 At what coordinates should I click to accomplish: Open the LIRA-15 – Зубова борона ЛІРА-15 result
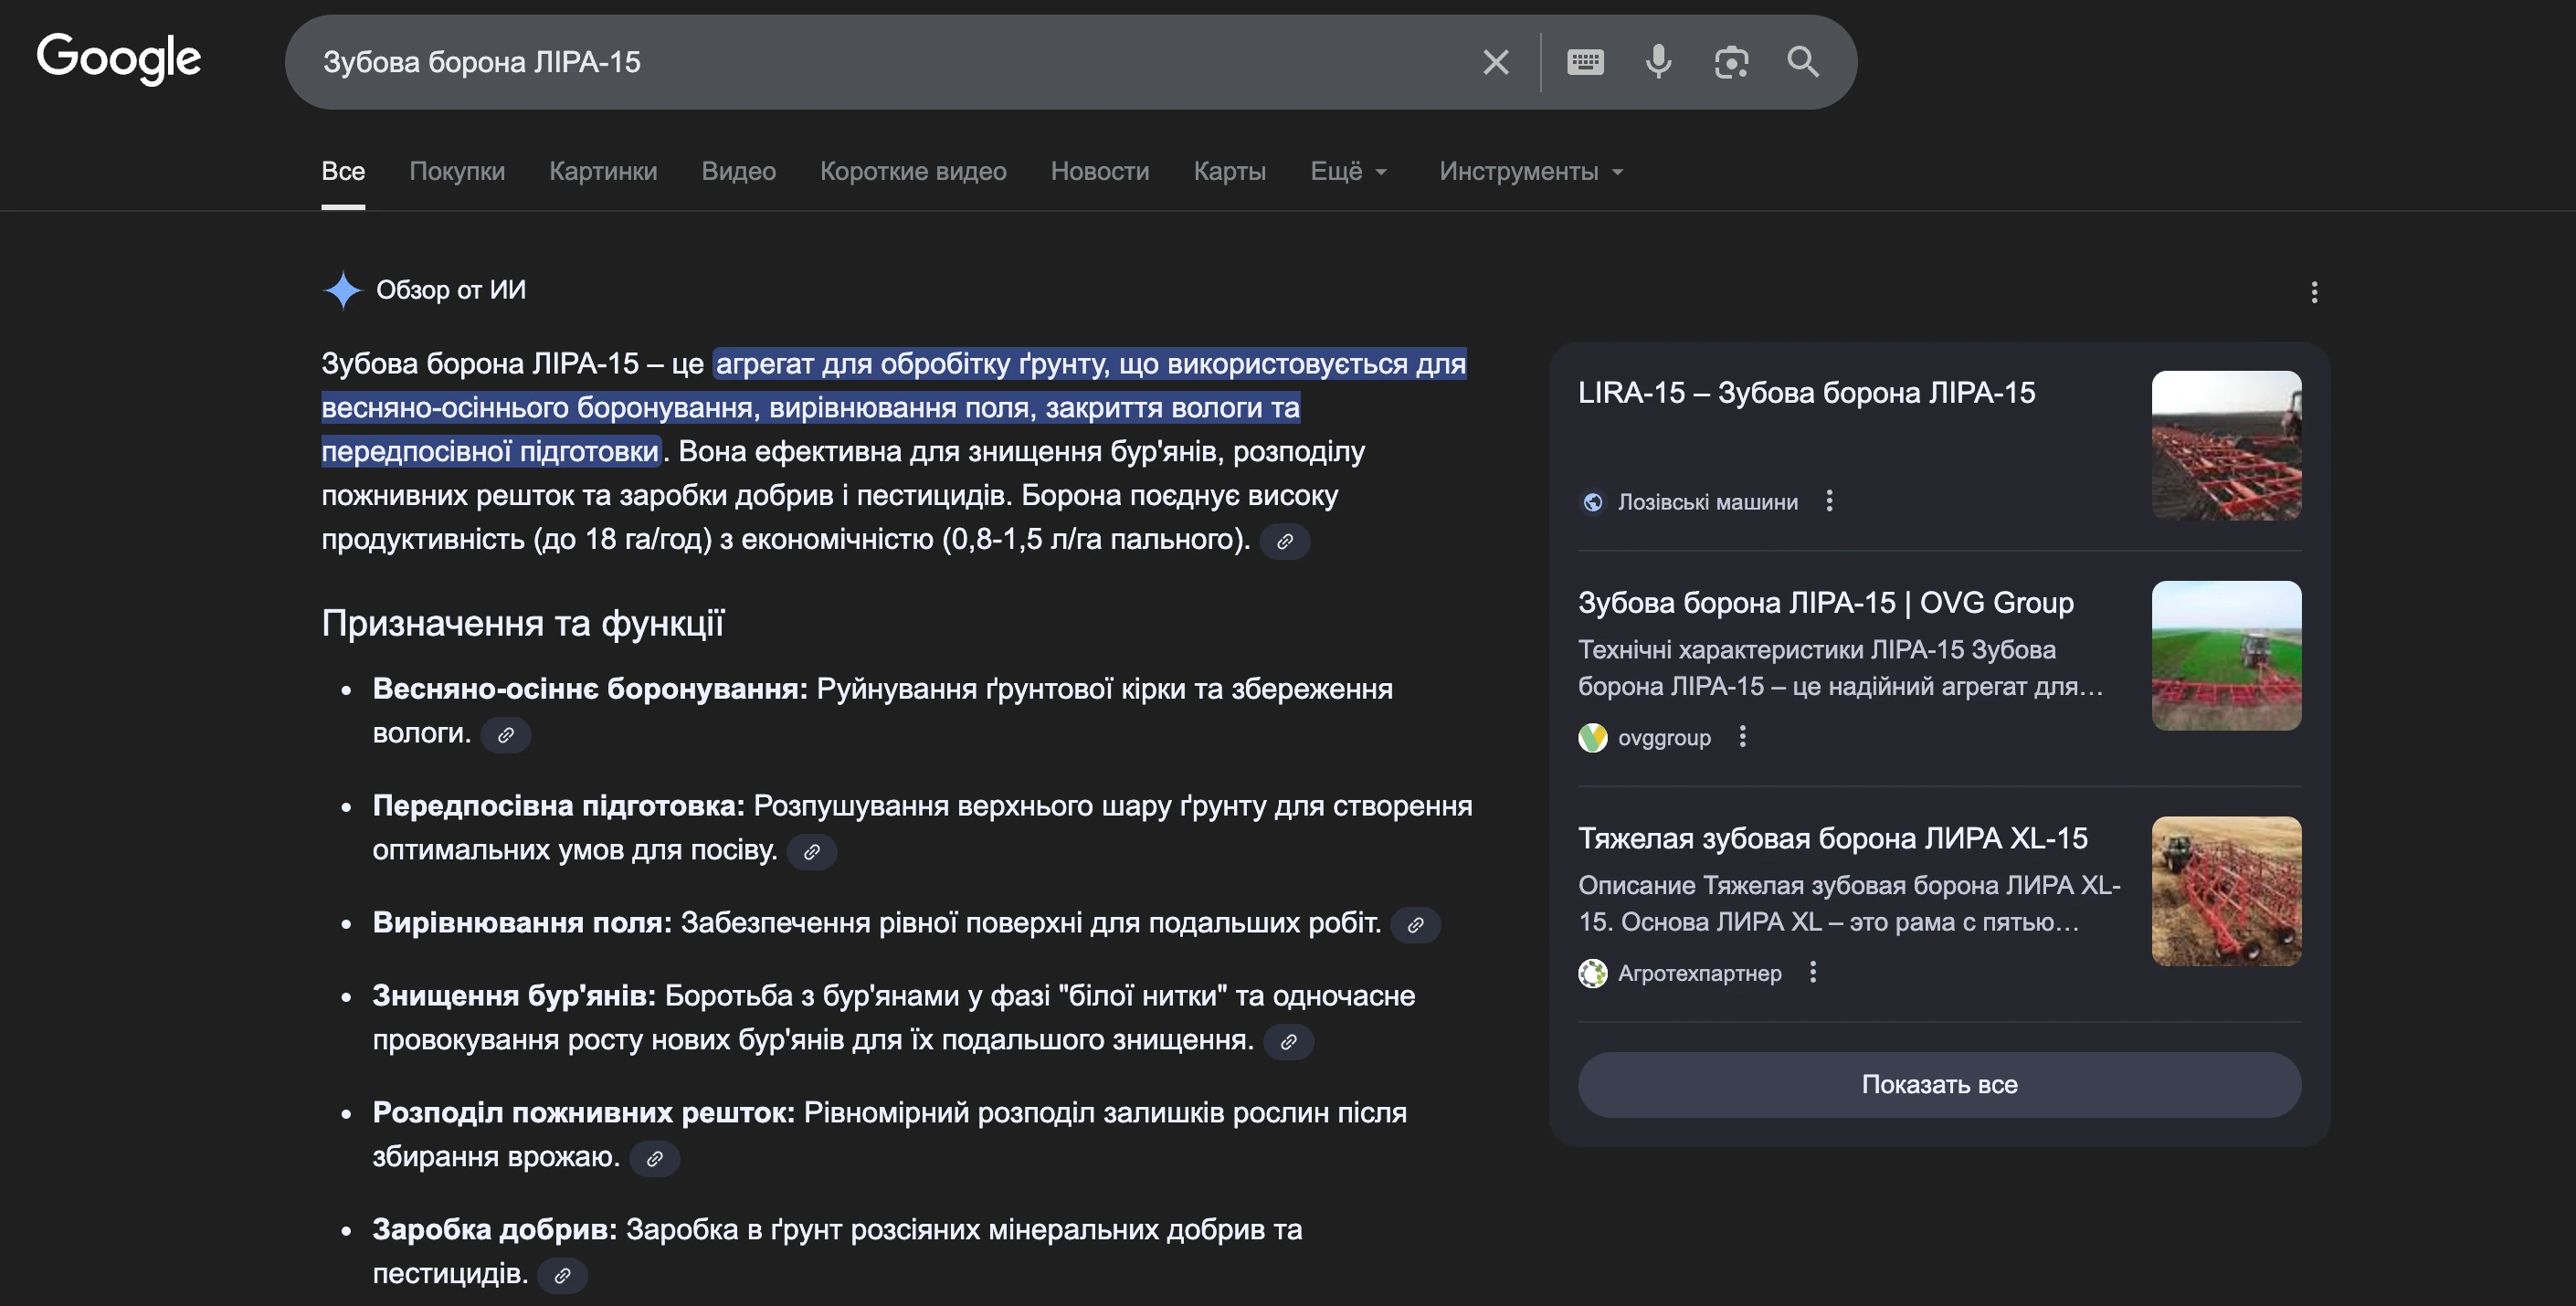coord(1805,393)
